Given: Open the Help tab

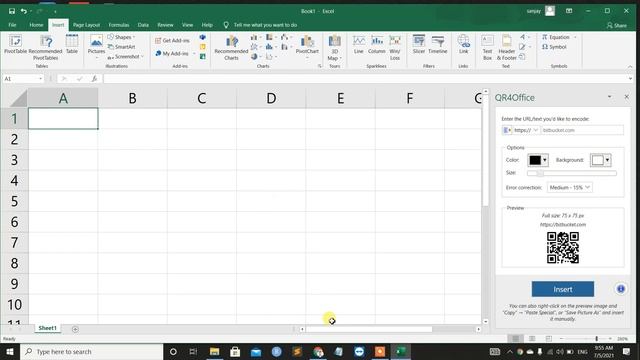Looking at the screenshot, I should 207,25.
